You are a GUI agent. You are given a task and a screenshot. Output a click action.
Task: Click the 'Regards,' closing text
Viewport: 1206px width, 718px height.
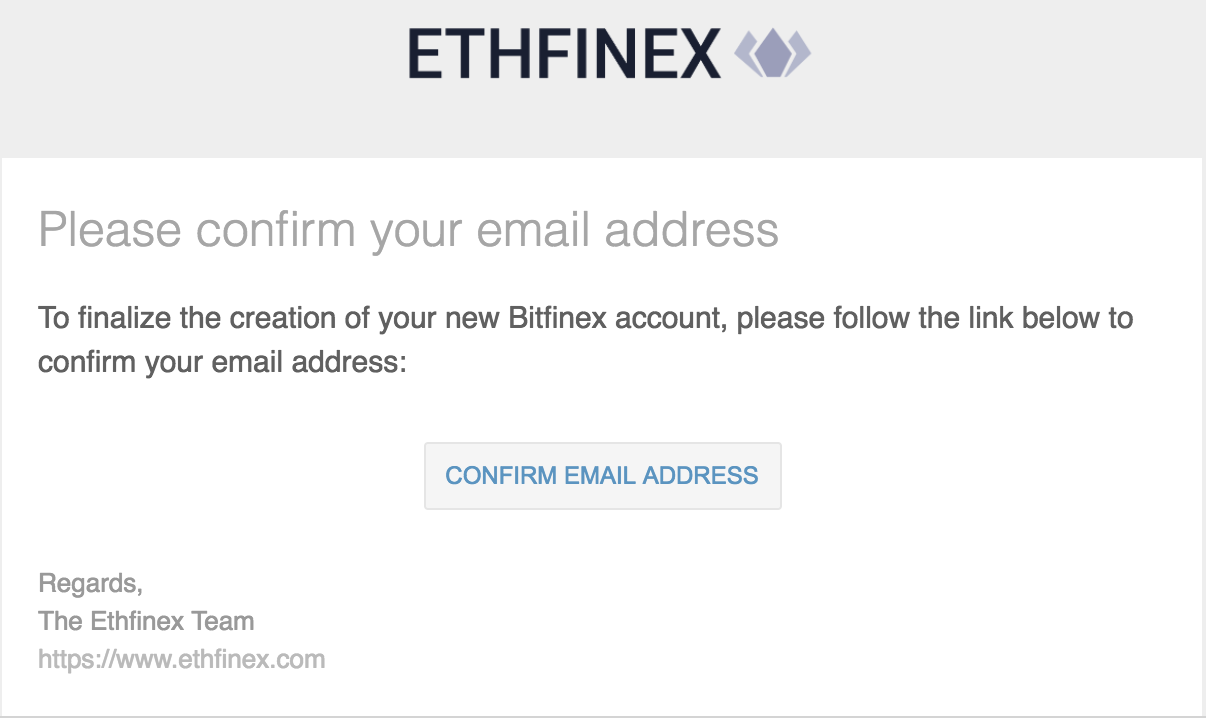pos(90,584)
